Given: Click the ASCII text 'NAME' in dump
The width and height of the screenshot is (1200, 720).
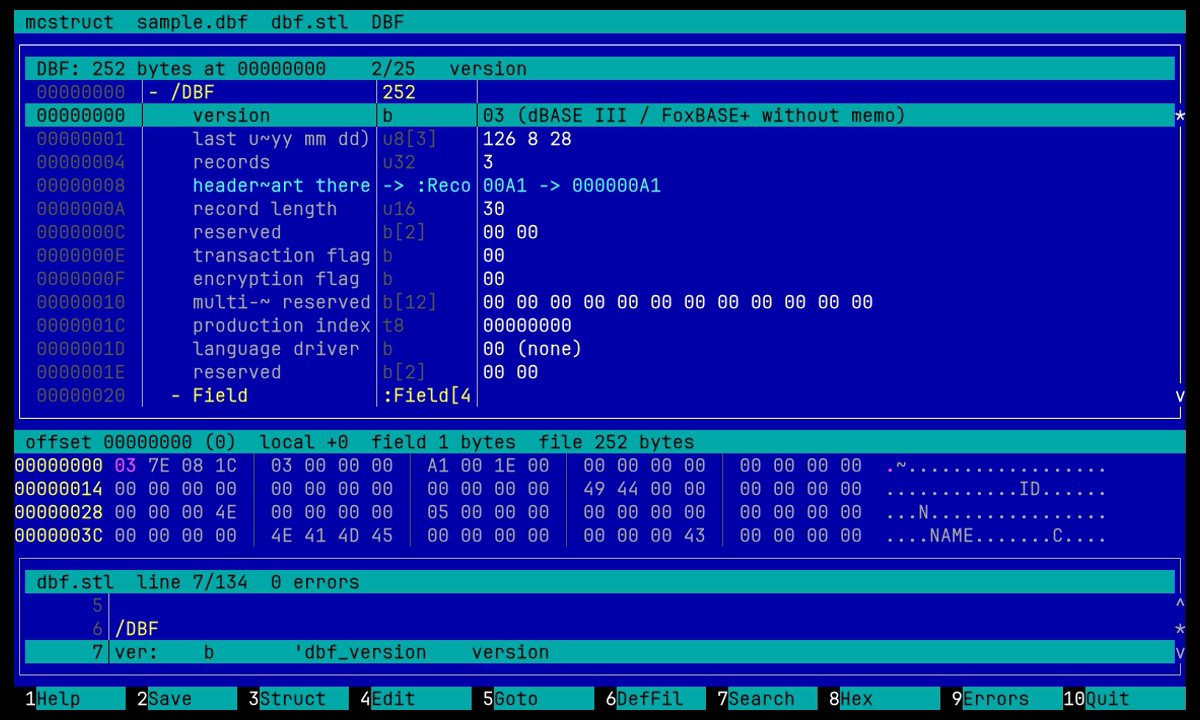Looking at the screenshot, I should click(951, 536).
